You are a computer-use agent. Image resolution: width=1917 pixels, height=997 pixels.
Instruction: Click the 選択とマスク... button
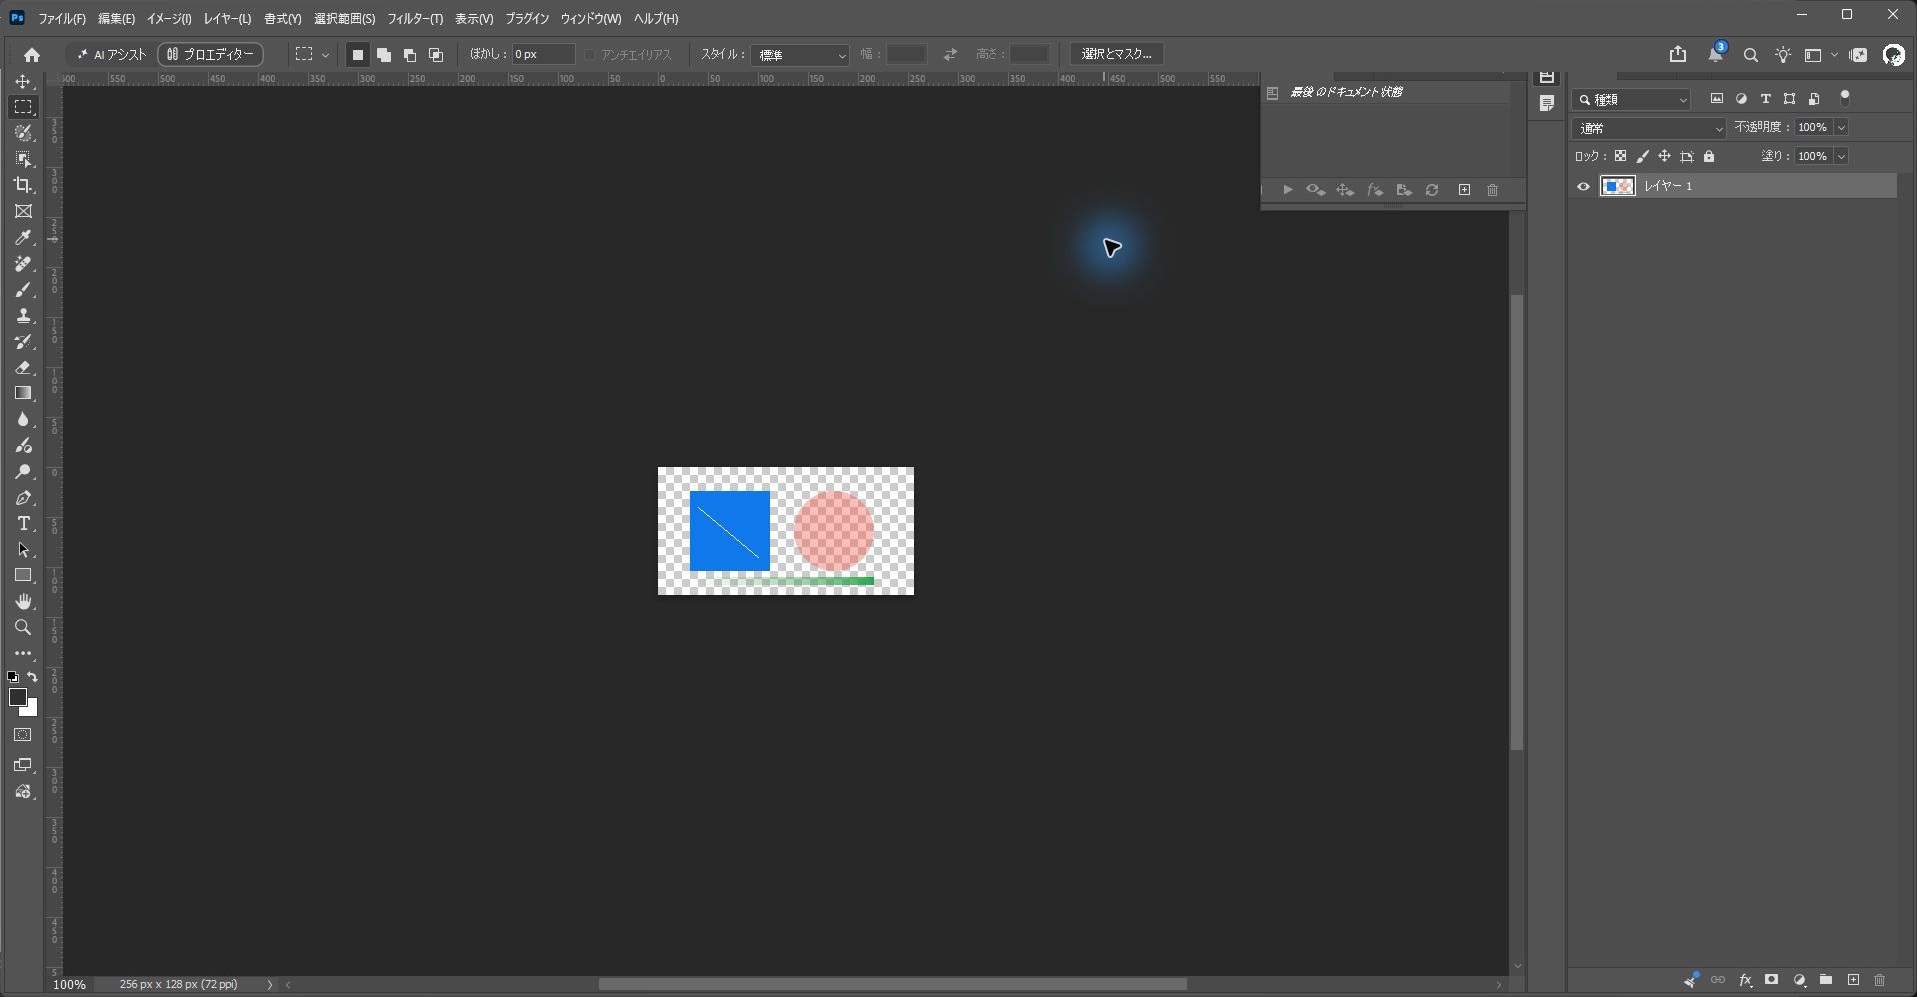click(1117, 54)
